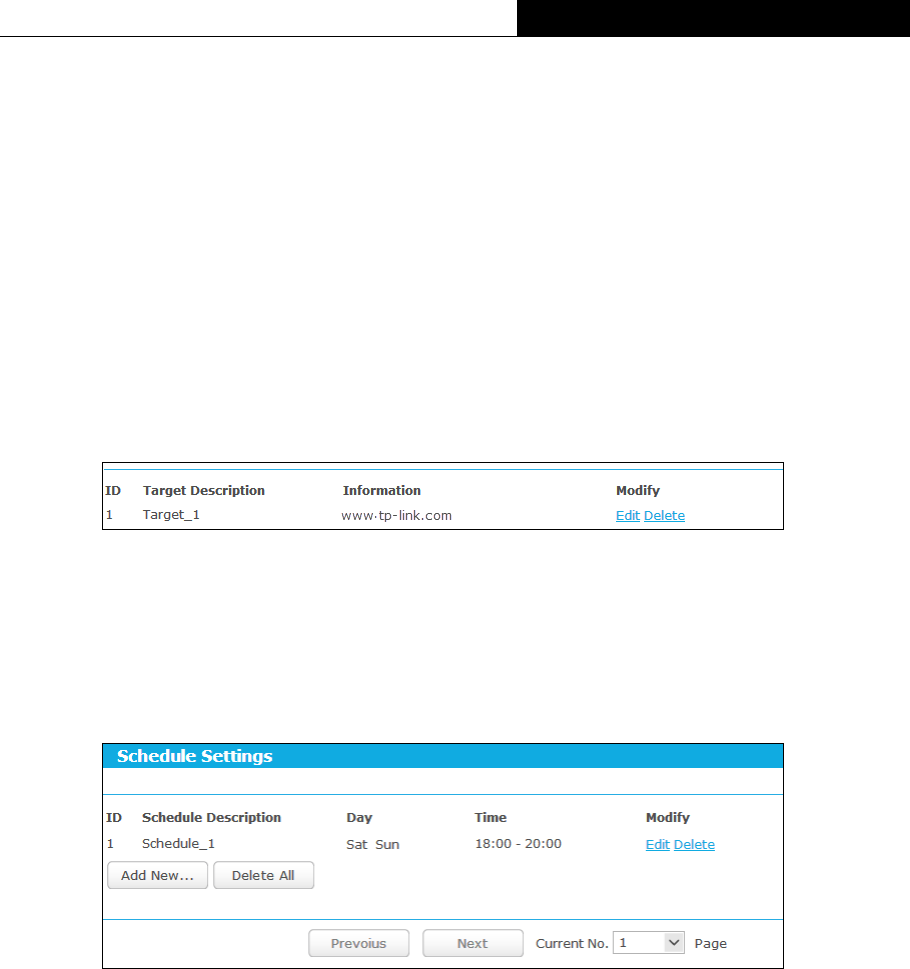Image resolution: width=910 pixels, height=969 pixels.
Task: Edit the Schedule_1 entry
Action: [x=657, y=844]
